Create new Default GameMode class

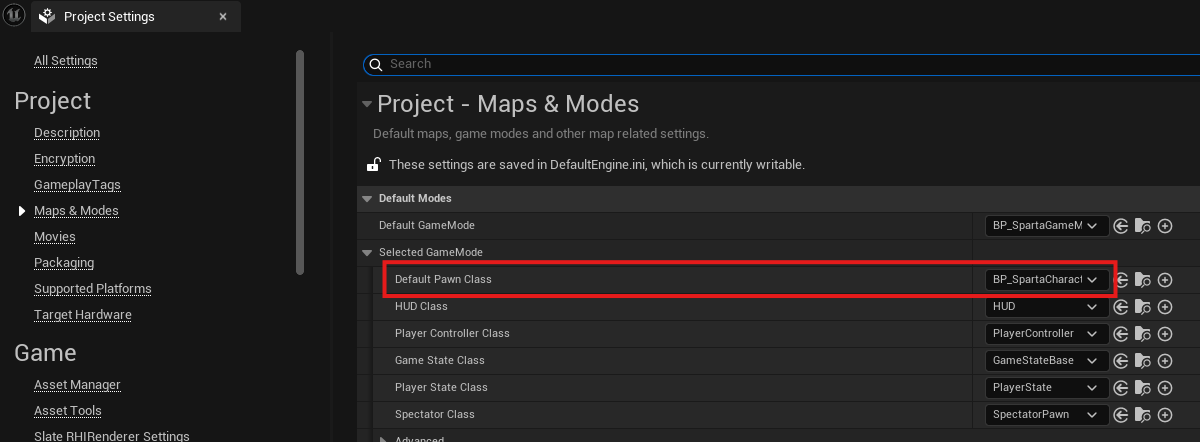(1165, 226)
